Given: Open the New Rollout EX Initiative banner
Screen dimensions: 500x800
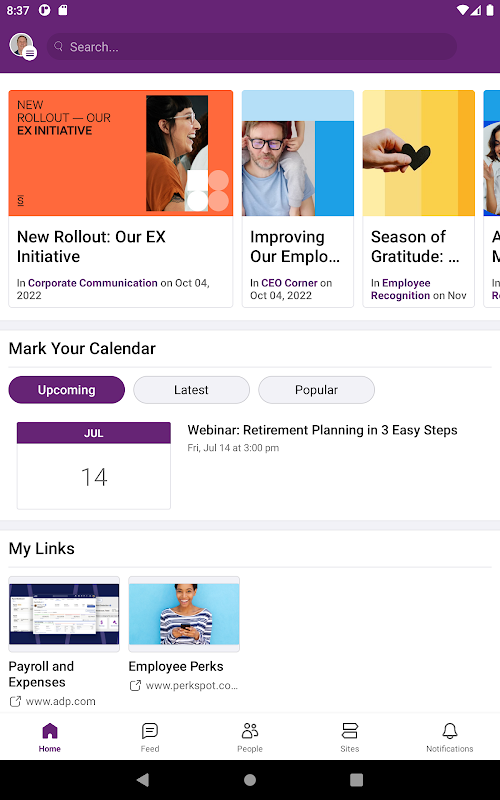Looking at the screenshot, I should (121, 153).
